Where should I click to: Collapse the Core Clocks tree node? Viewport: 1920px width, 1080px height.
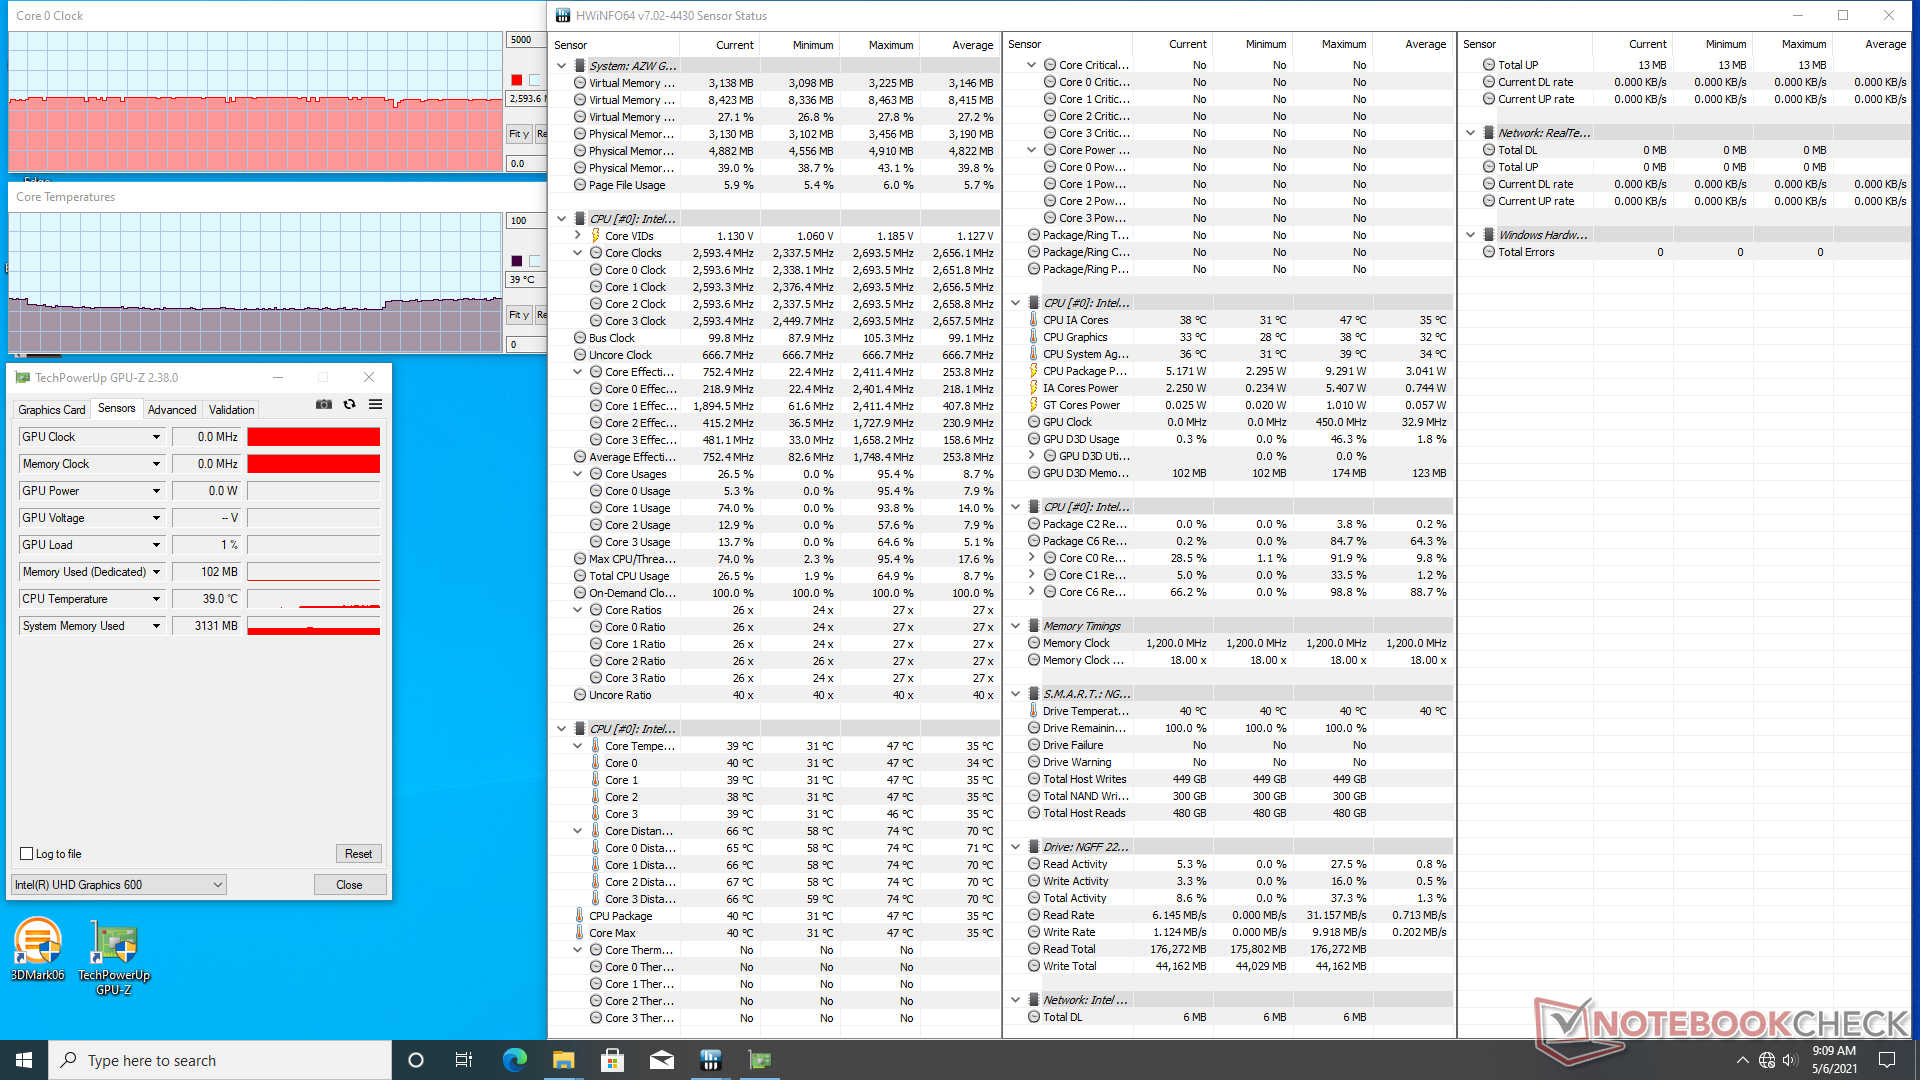578,253
